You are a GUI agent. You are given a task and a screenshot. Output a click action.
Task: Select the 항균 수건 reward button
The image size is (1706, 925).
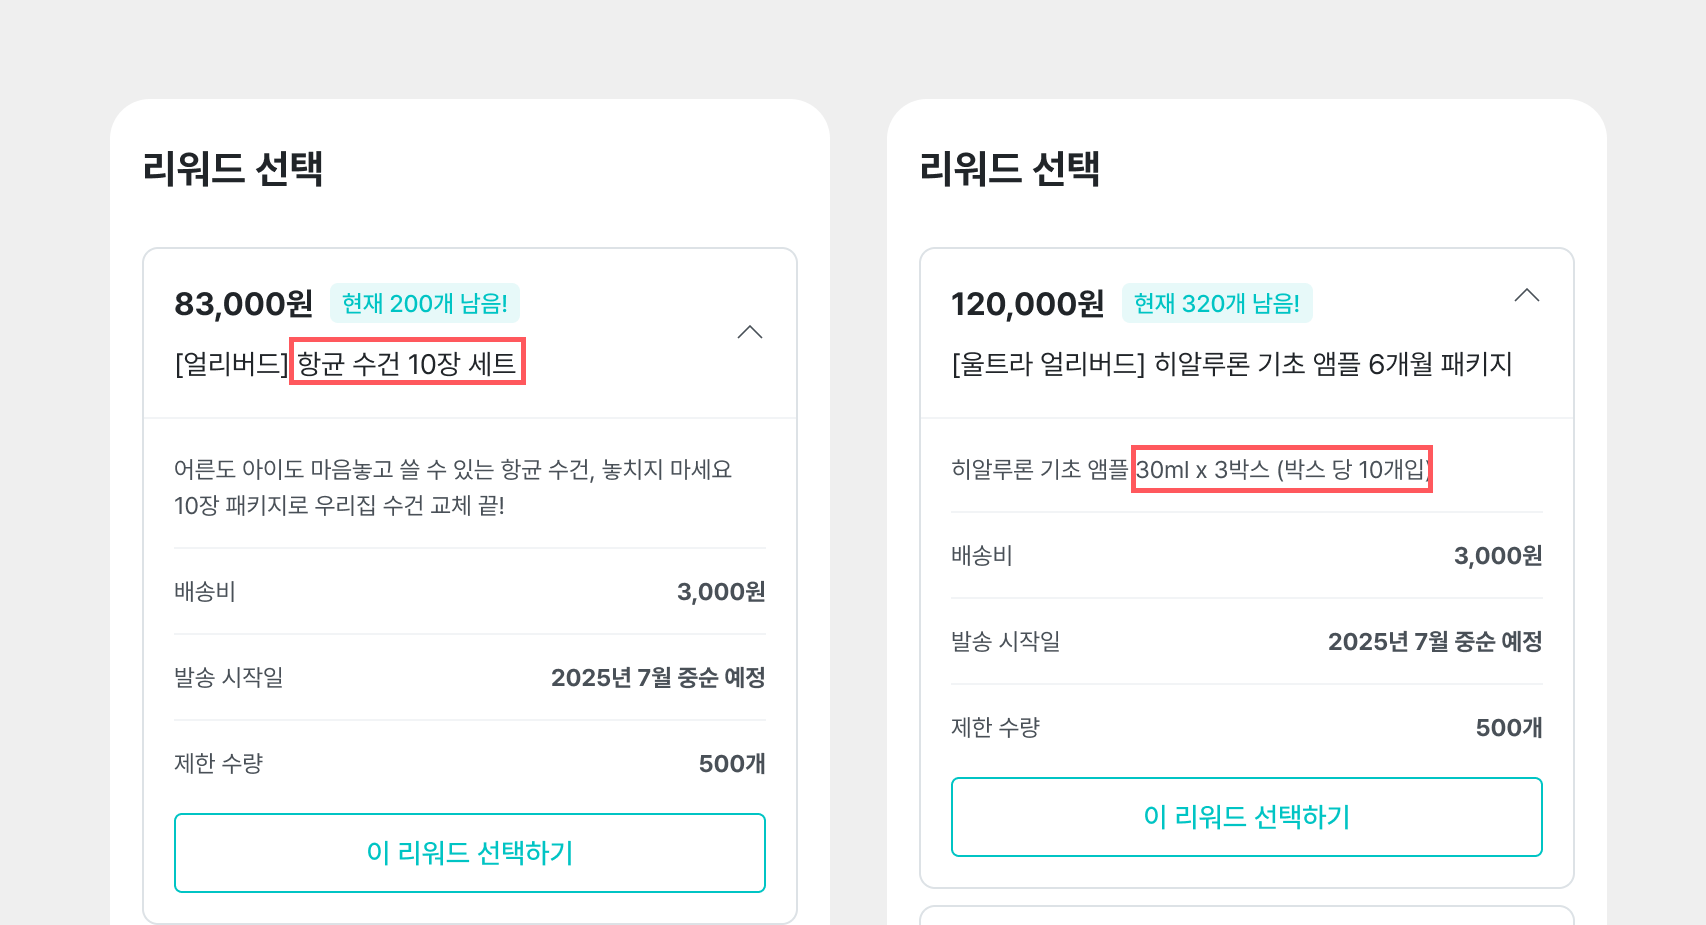(x=470, y=853)
